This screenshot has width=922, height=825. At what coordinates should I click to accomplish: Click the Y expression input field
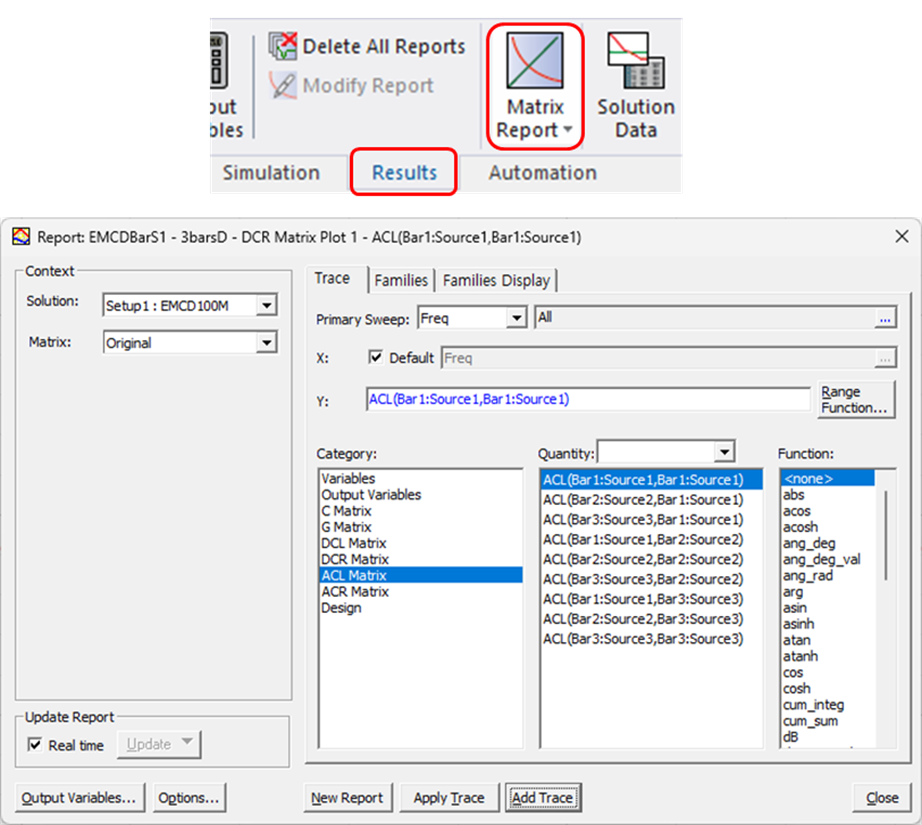[x=588, y=399]
